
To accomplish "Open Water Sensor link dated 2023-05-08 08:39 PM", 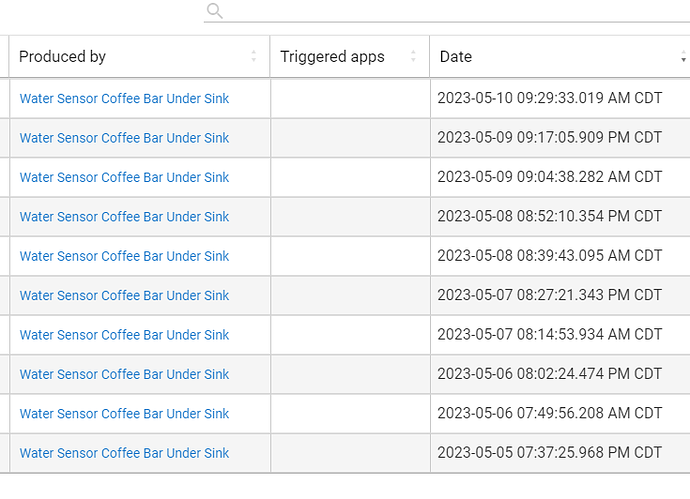I will pos(124,256).
